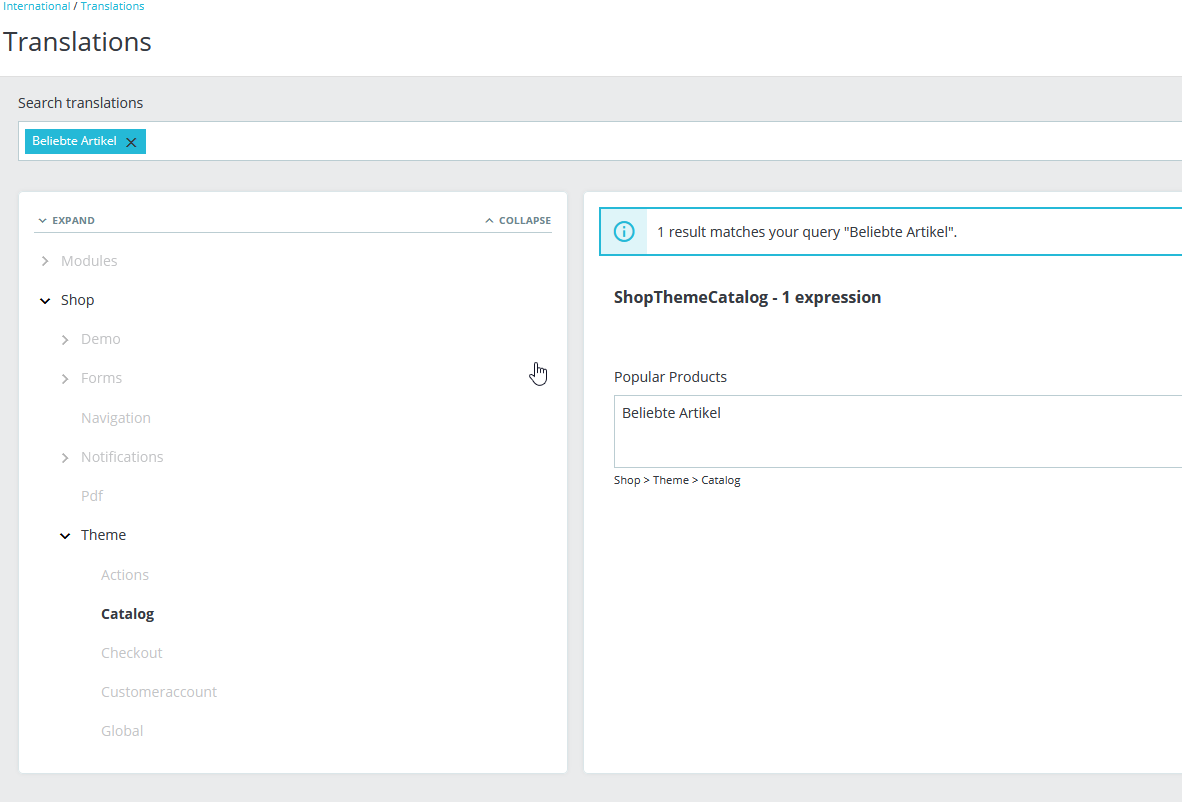The height and width of the screenshot is (802, 1182).
Task: Remove the Beliebte Artikel search tag
Action: click(131, 142)
